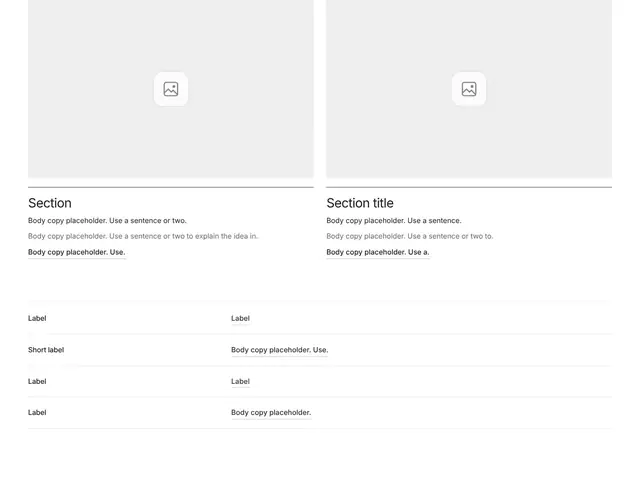Follow the 'Label' link in third table row
640x486 pixels.
click(x=240, y=381)
